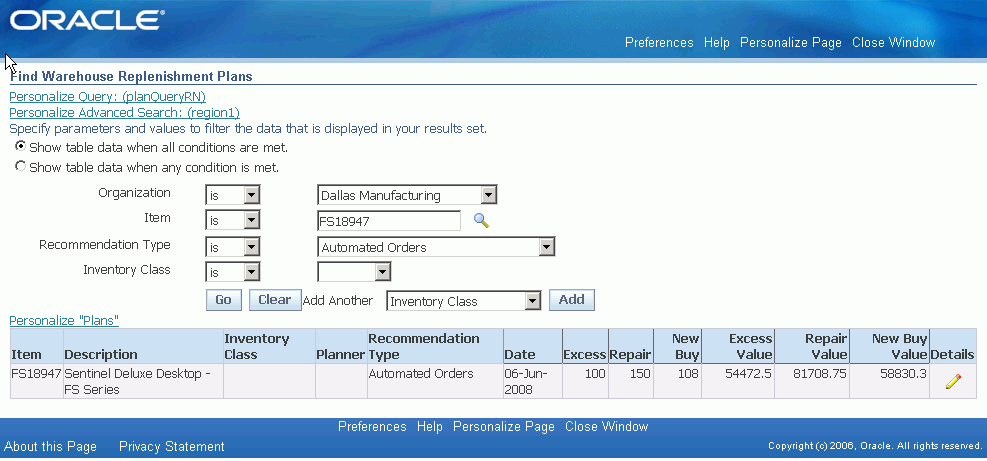Open the empty Inventory Class value dropdown

coord(354,272)
